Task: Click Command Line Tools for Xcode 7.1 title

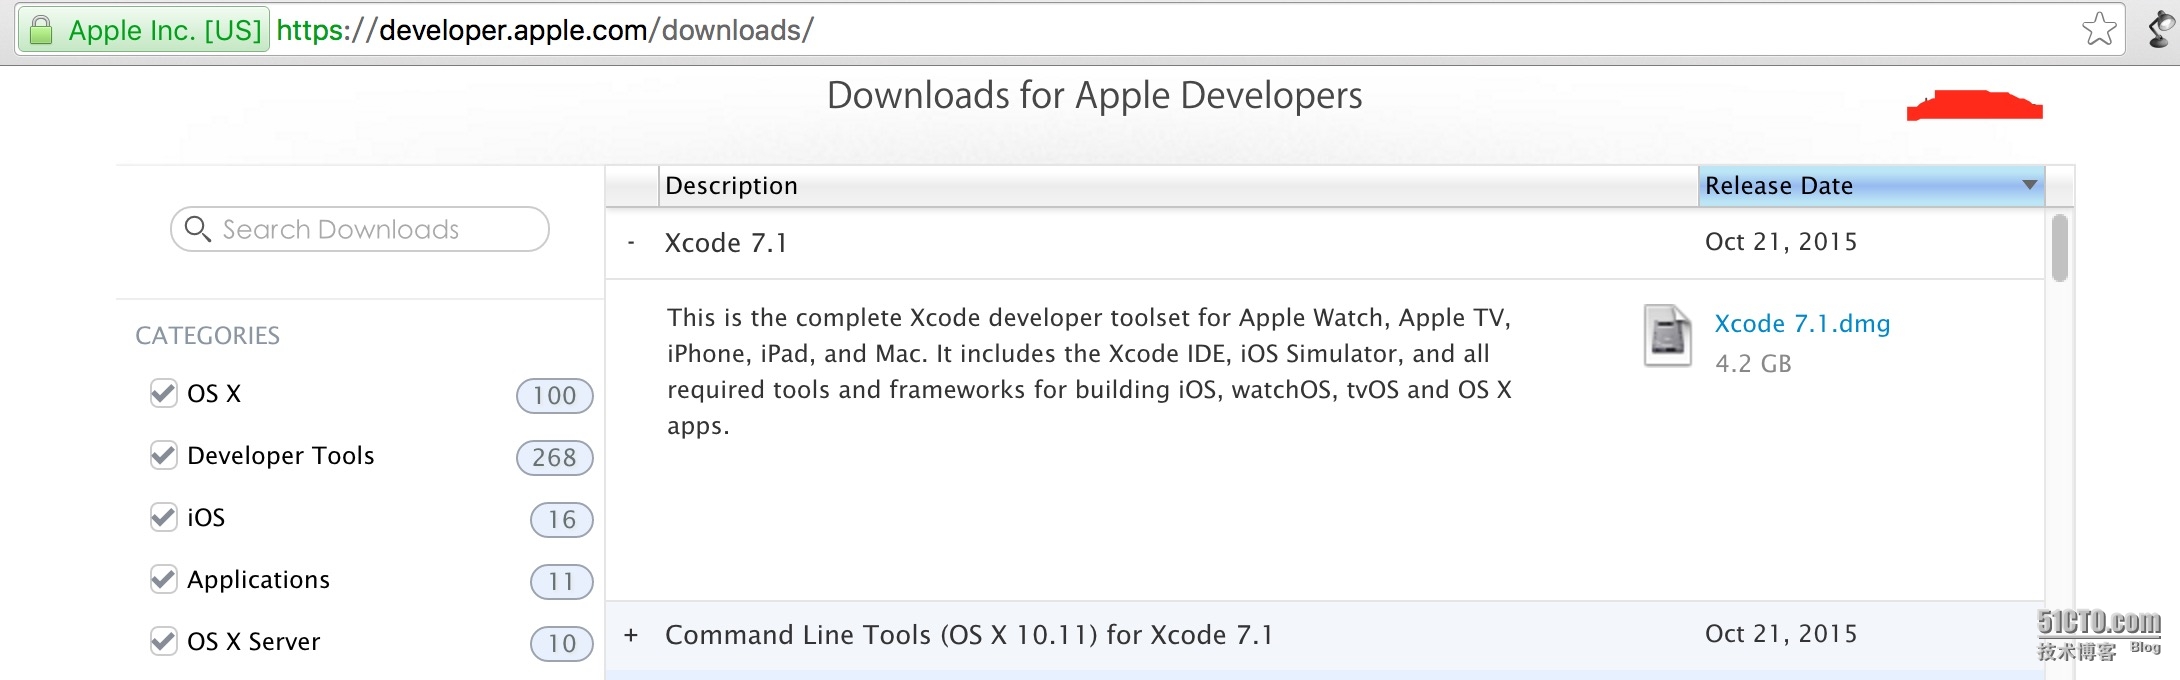Action: coord(969,635)
